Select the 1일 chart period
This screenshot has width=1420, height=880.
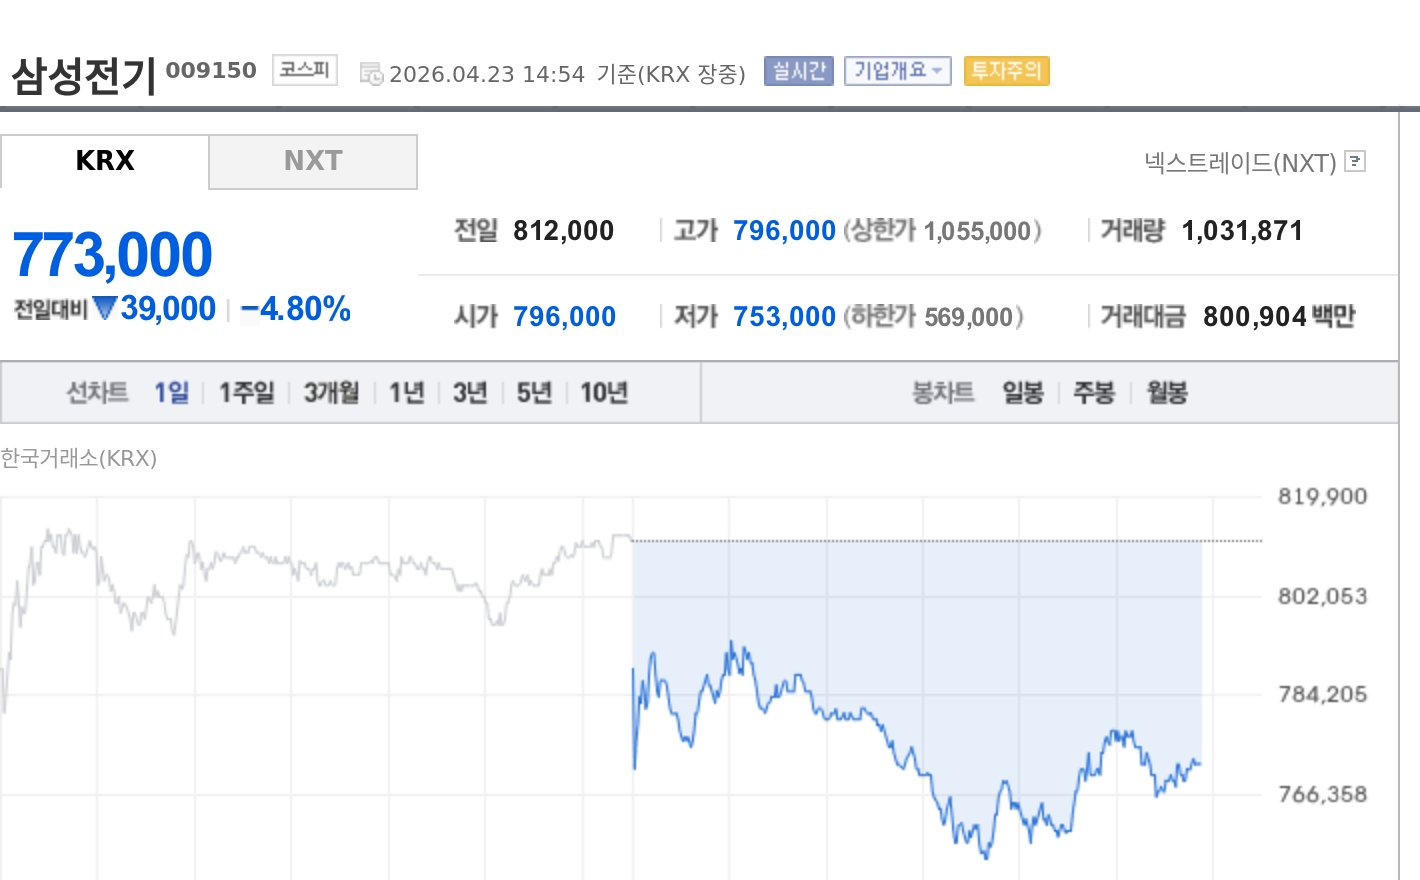tap(172, 392)
